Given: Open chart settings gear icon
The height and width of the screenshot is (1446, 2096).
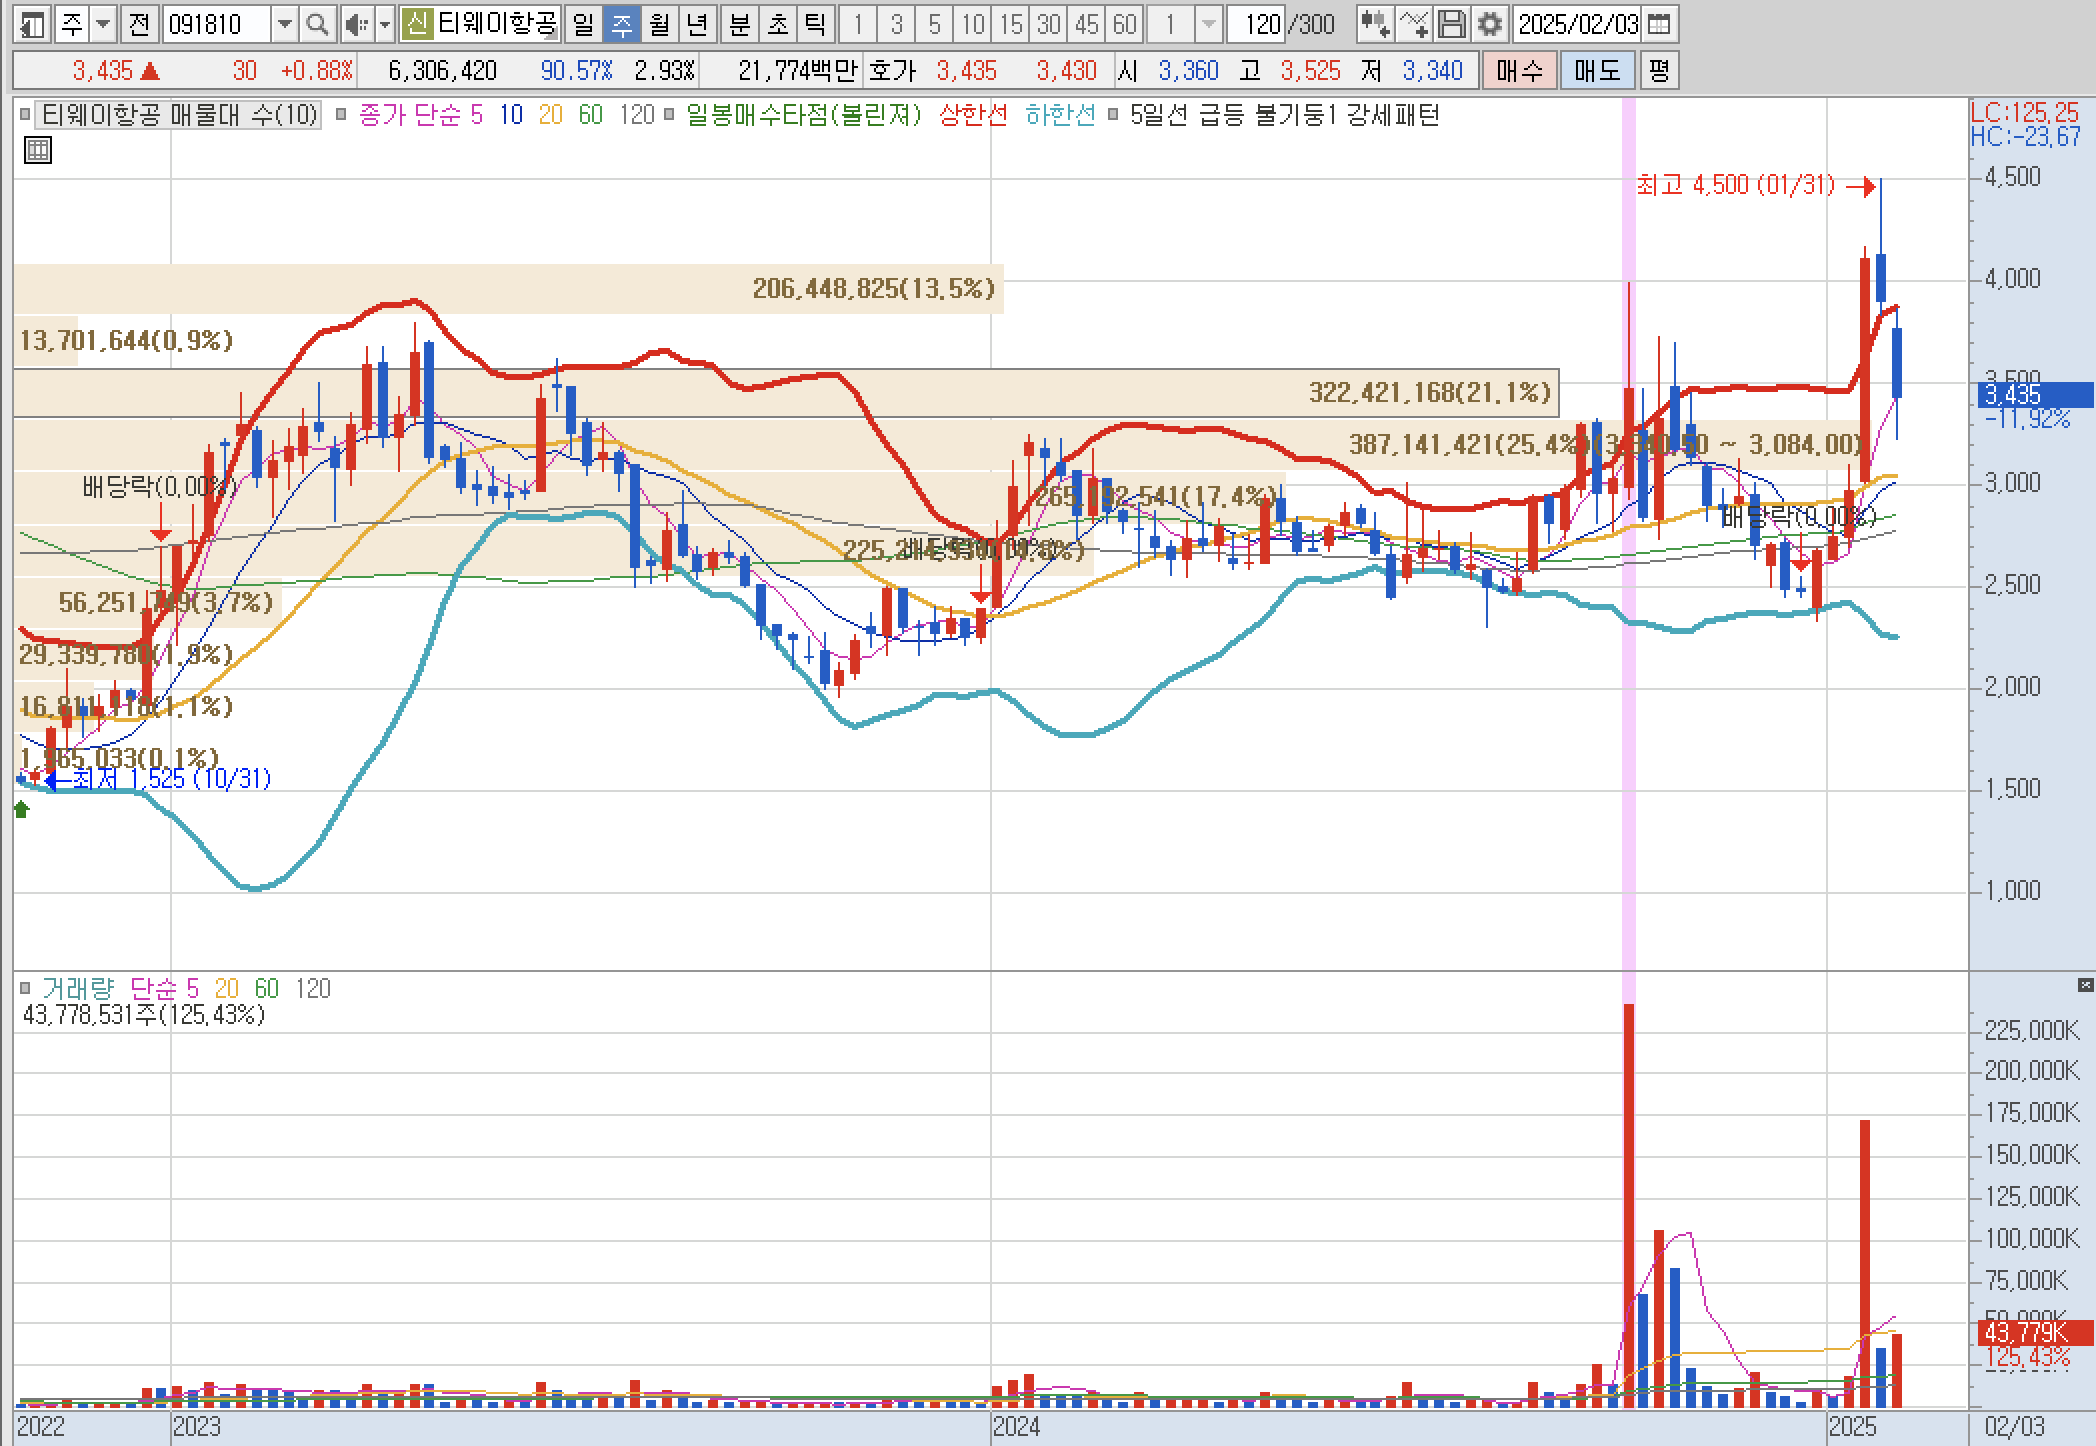Looking at the screenshot, I should click(1490, 24).
